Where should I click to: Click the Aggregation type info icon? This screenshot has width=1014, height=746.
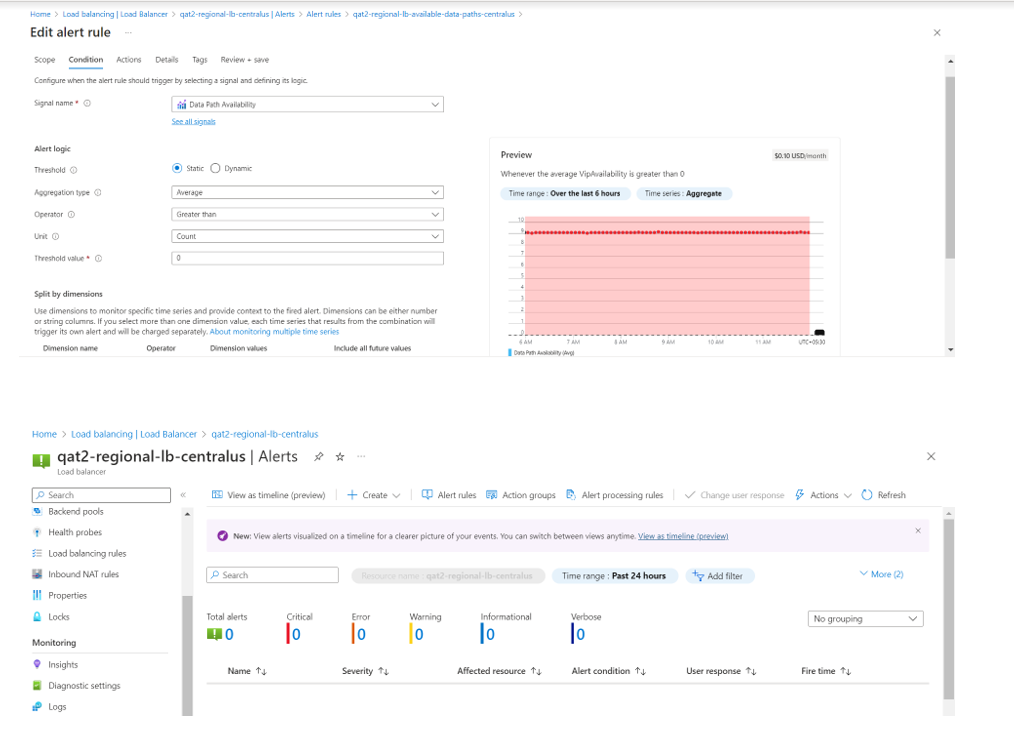pos(98,192)
